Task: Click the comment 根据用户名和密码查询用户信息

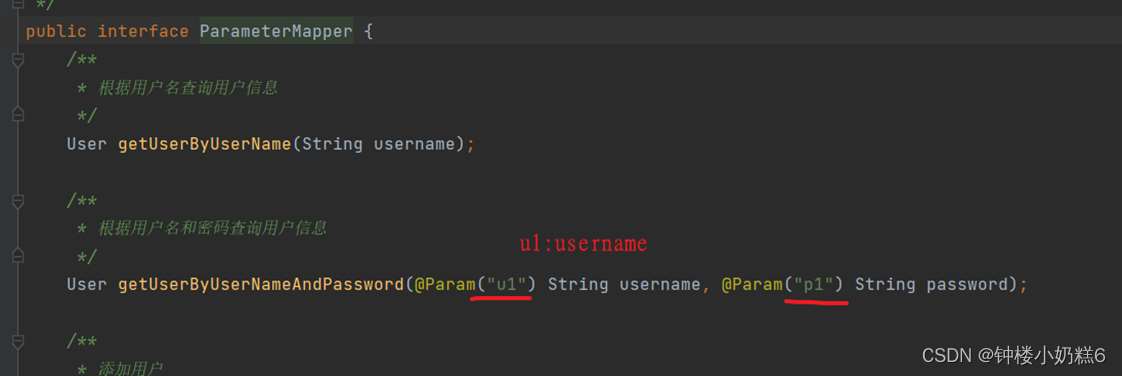Action: pos(212,228)
